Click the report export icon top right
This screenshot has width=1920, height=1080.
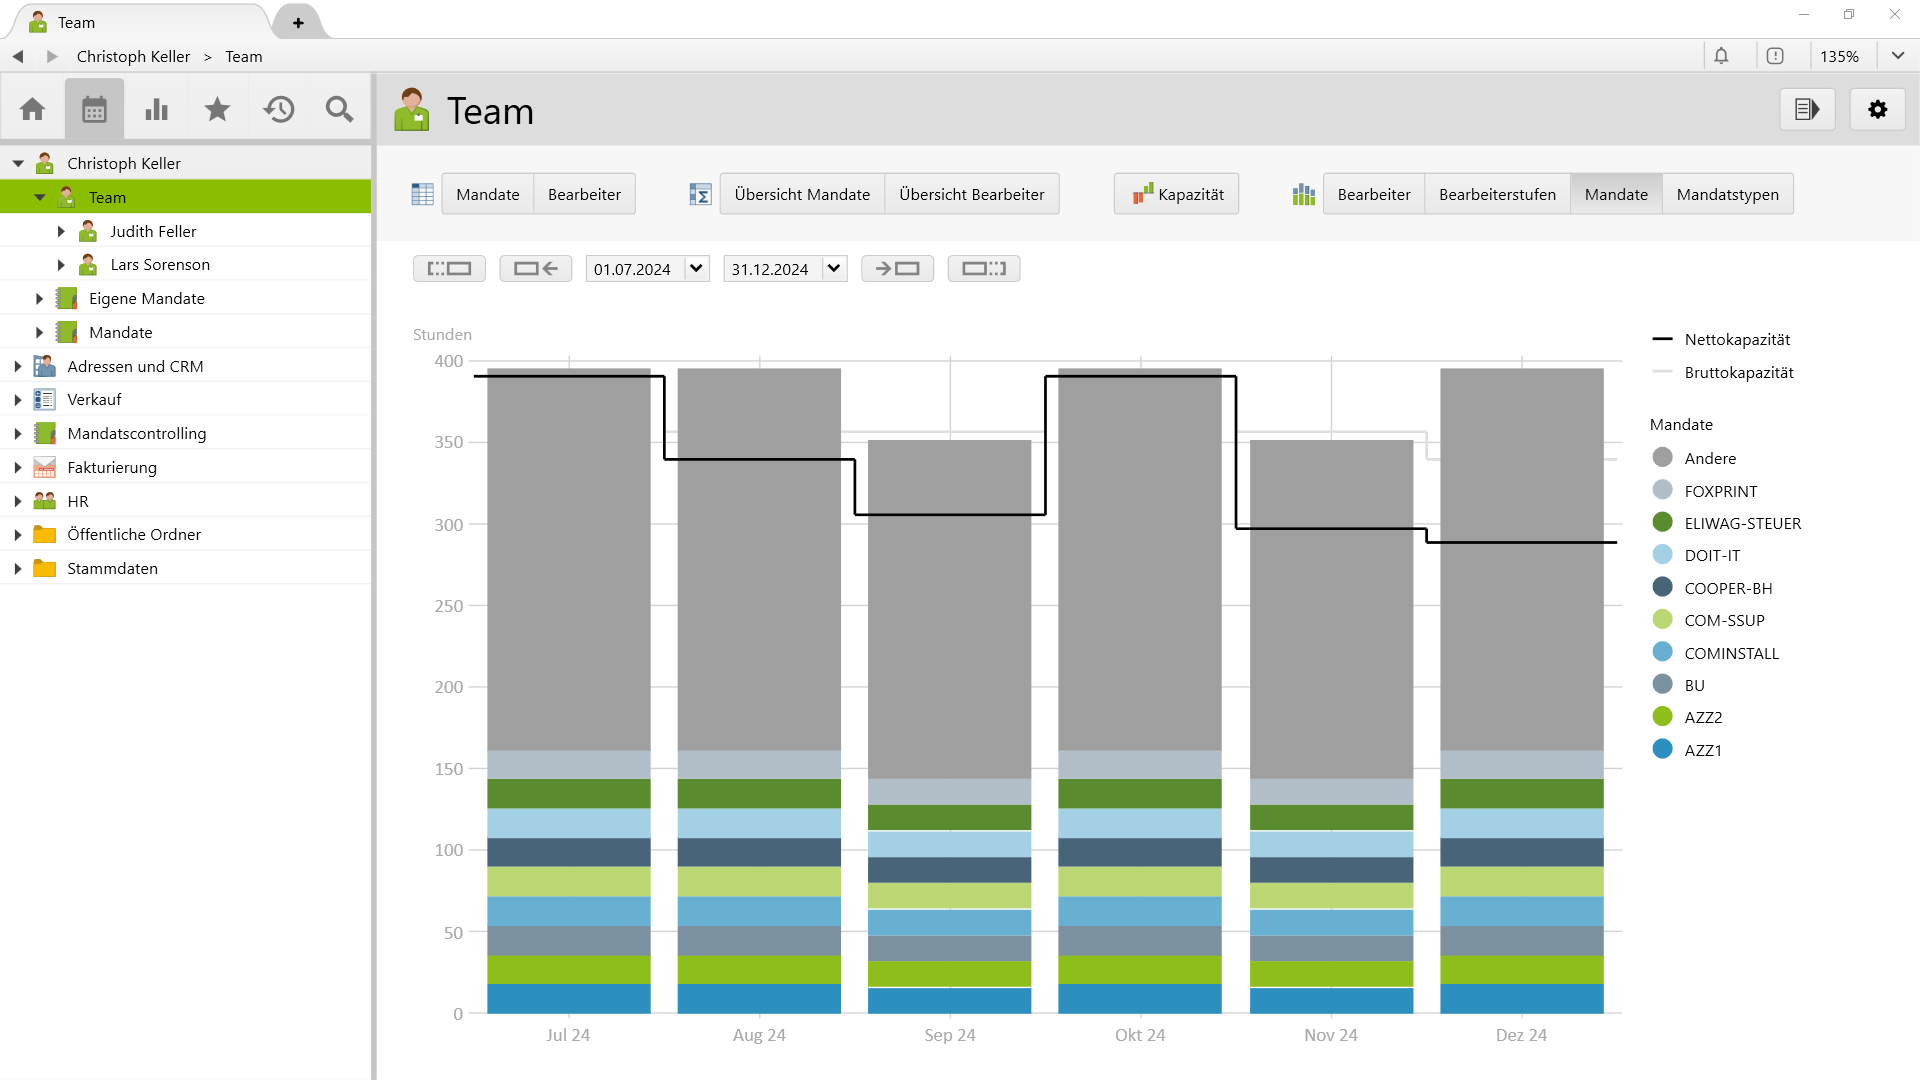[1807, 109]
